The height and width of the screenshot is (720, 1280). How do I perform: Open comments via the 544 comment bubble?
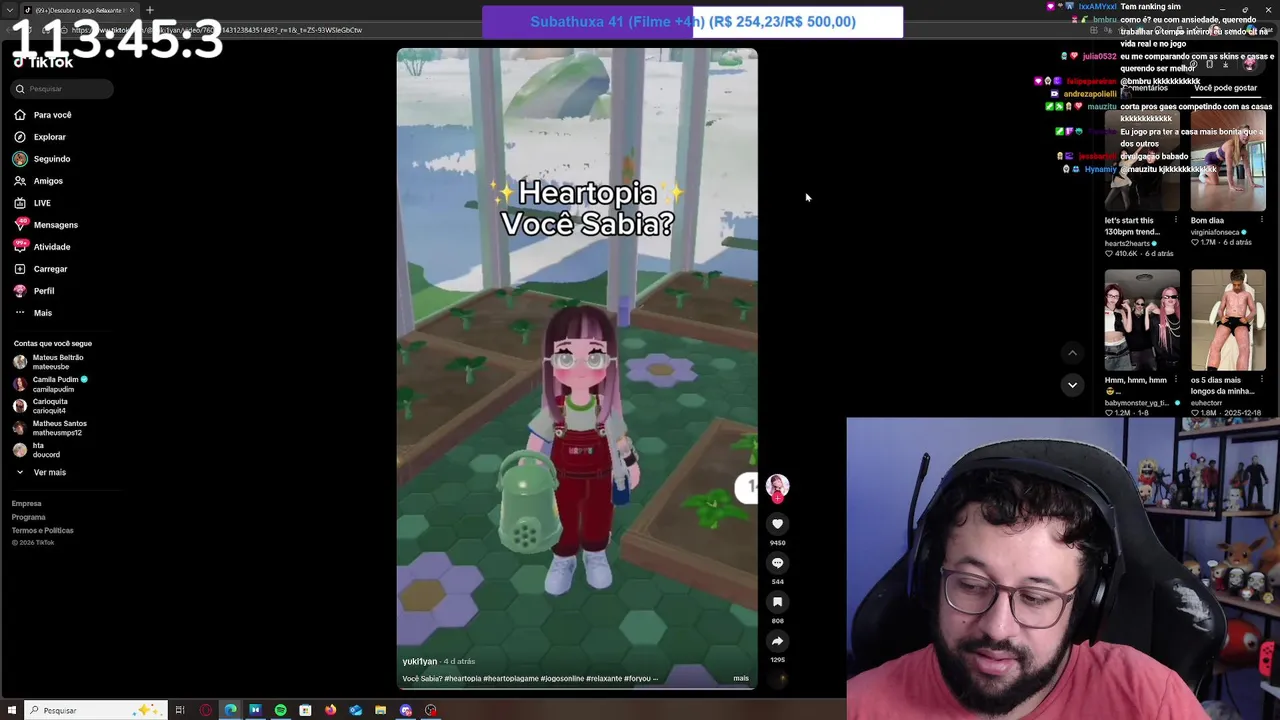tap(777, 563)
